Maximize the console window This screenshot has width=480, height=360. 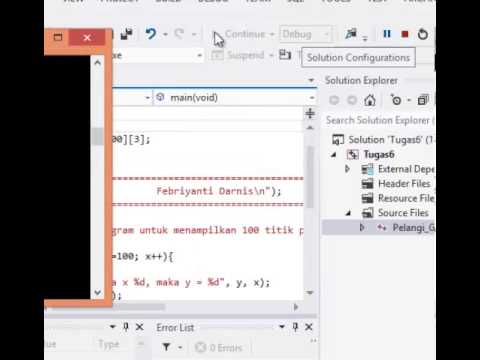tap(58, 37)
